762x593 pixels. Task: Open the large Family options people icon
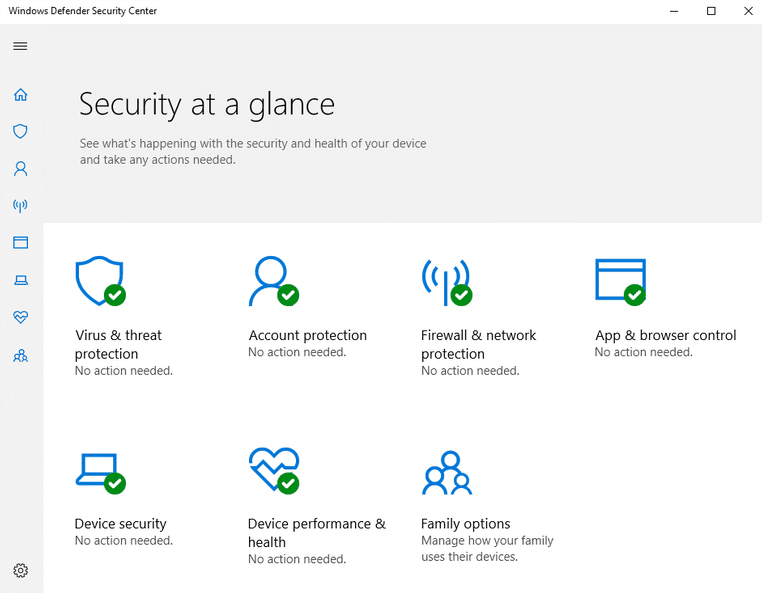click(446, 472)
